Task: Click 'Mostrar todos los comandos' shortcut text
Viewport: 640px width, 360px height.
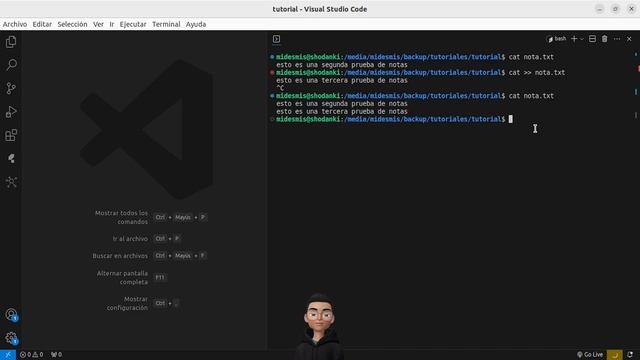Action: coord(121,218)
